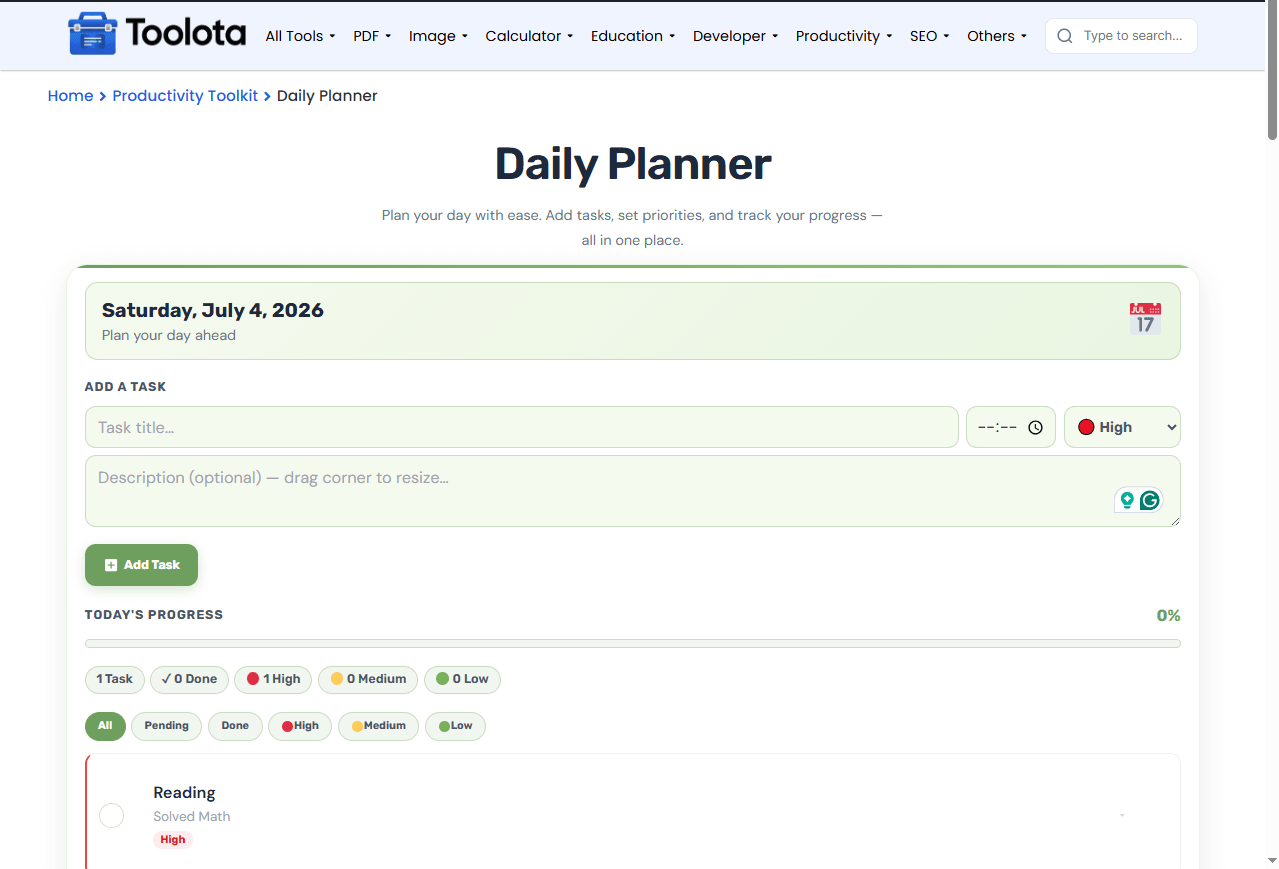This screenshot has width=1279, height=869.
Task: Expand the Others menu
Action: click(997, 36)
